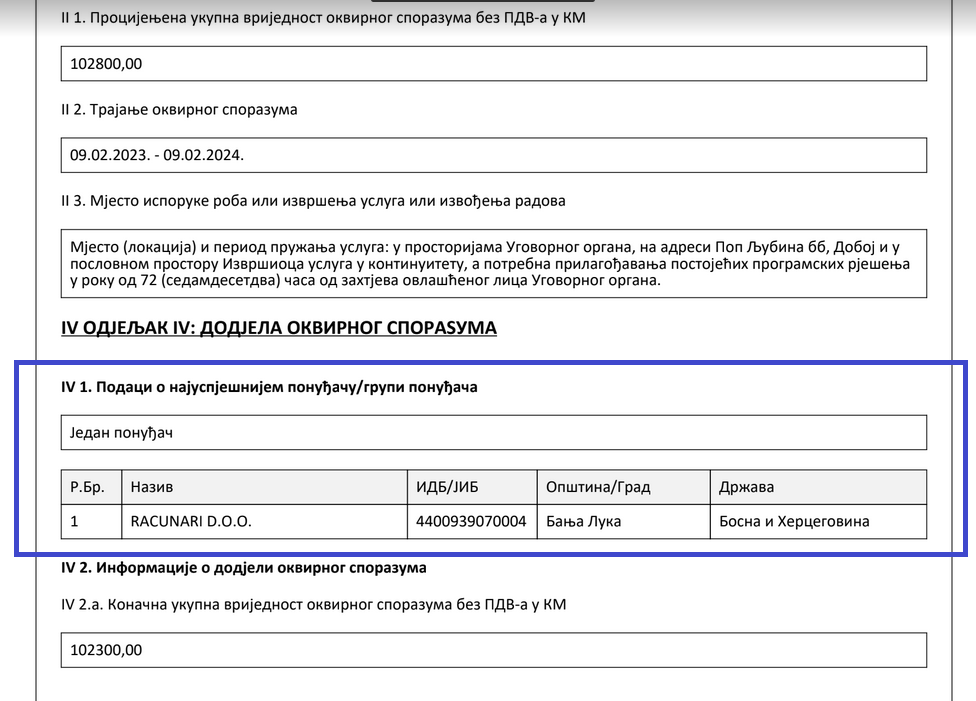
Task: Click the 'Назив' column header
Action: point(265,487)
